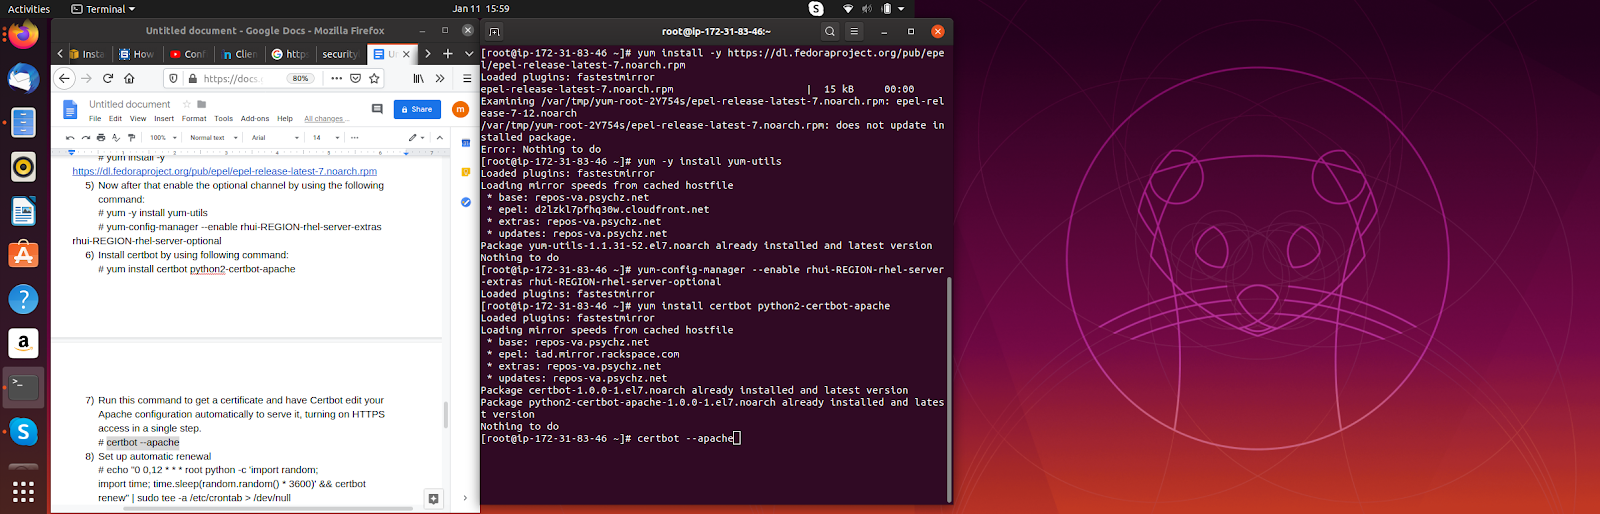Open comment history in Google Docs

(377, 109)
